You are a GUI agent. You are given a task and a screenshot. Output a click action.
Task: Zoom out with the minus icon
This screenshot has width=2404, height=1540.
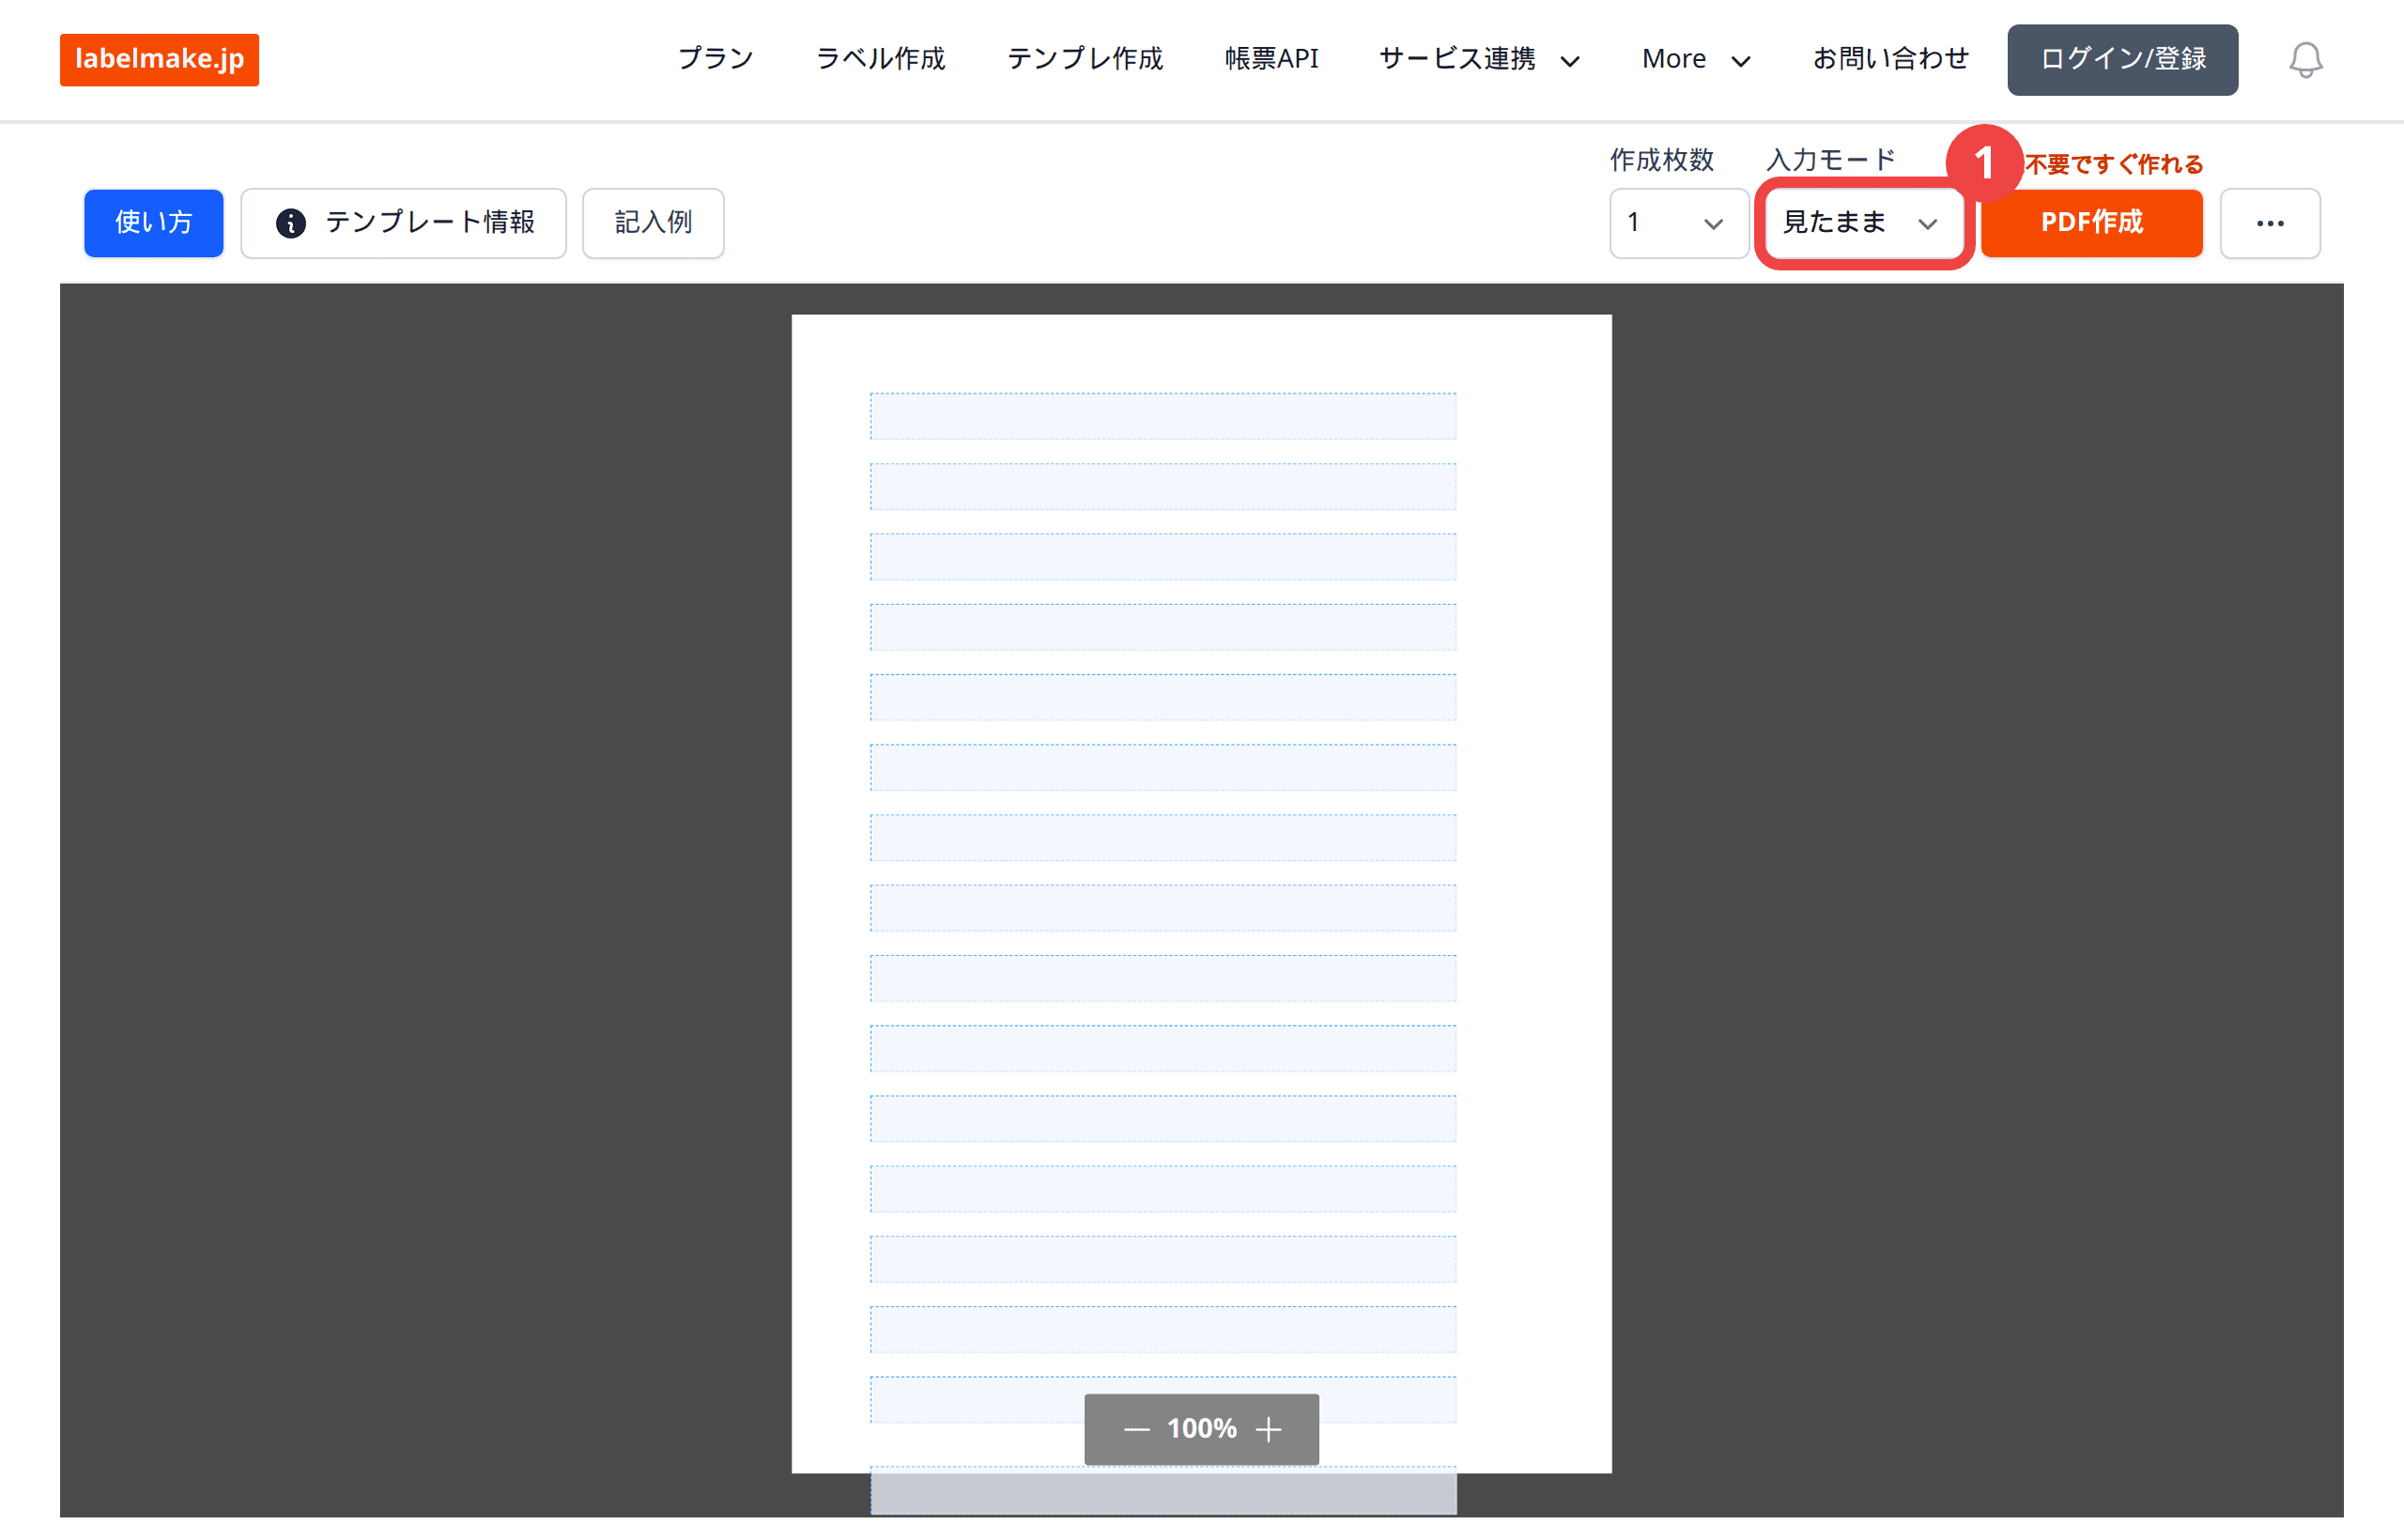tap(1136, 1429)
